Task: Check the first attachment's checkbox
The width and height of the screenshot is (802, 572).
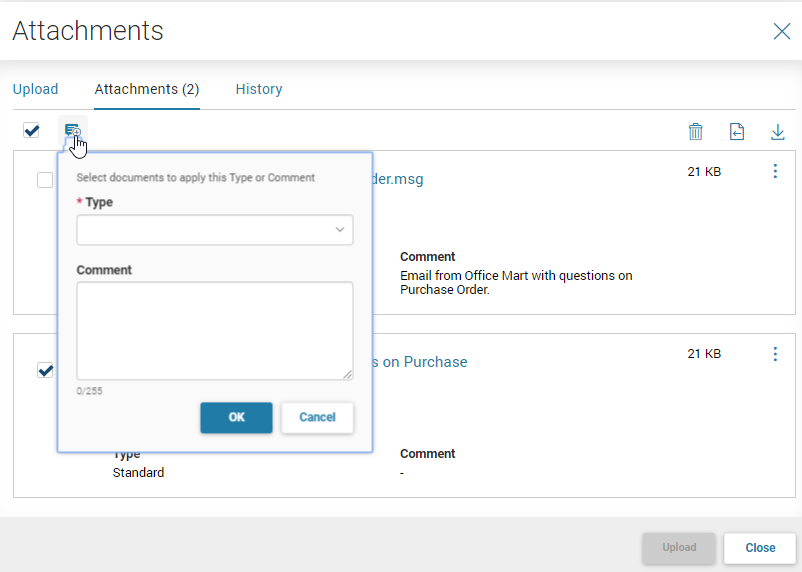Action: [45, 180]
